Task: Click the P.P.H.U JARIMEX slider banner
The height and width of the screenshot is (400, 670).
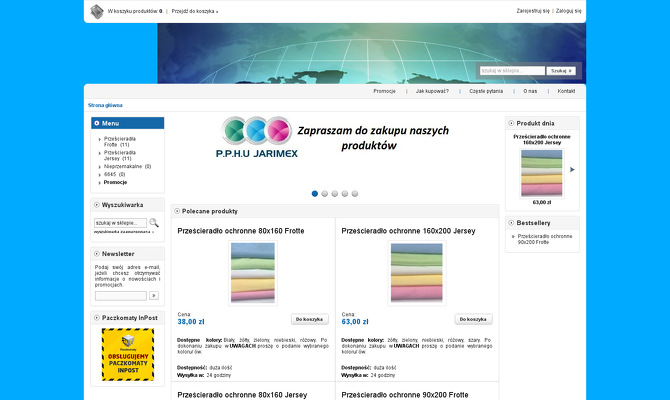Action: click(x=335, y=137)
